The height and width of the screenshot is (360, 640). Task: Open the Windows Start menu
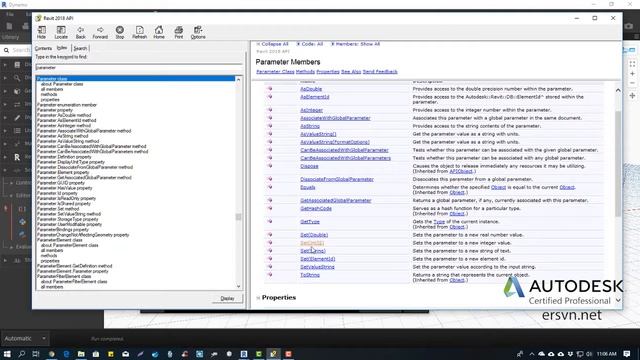tap(7, 354)
